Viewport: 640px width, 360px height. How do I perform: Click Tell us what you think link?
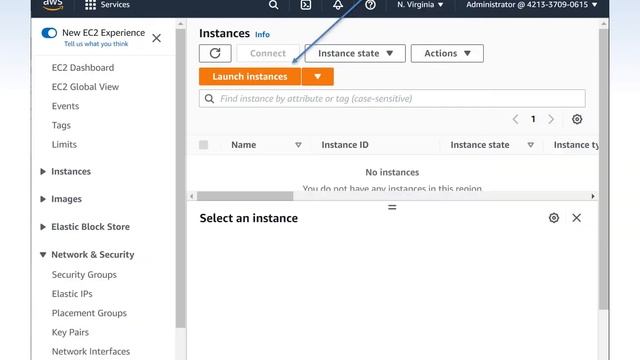pyautogui.click(x=96, y=44)
